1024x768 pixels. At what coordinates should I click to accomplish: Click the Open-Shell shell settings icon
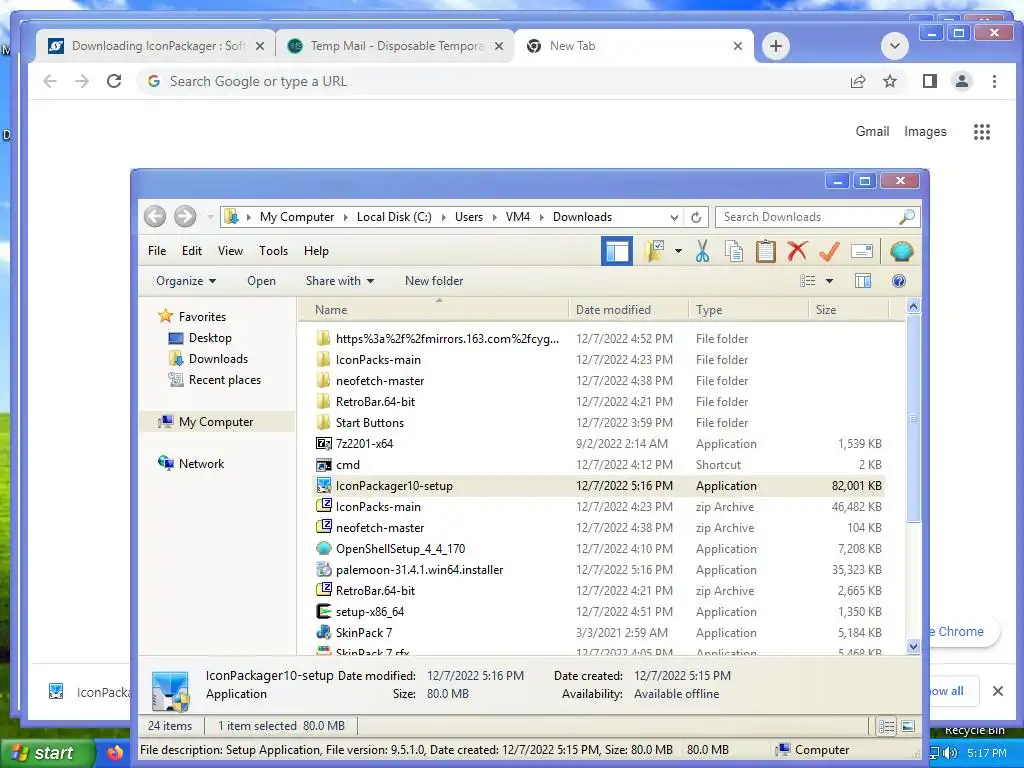coord(901,251)
